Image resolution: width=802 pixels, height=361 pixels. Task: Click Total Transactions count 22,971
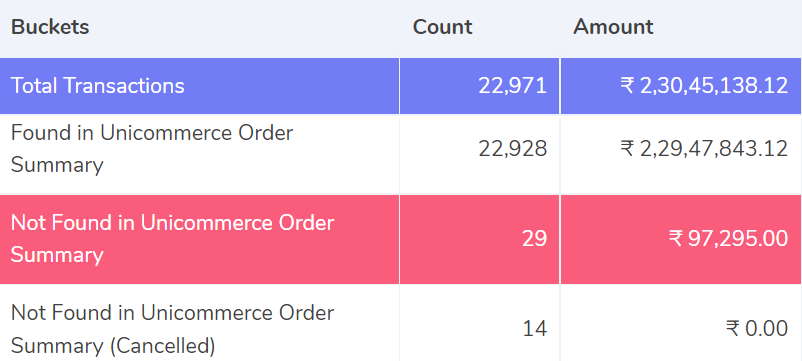tap(513, 86)
